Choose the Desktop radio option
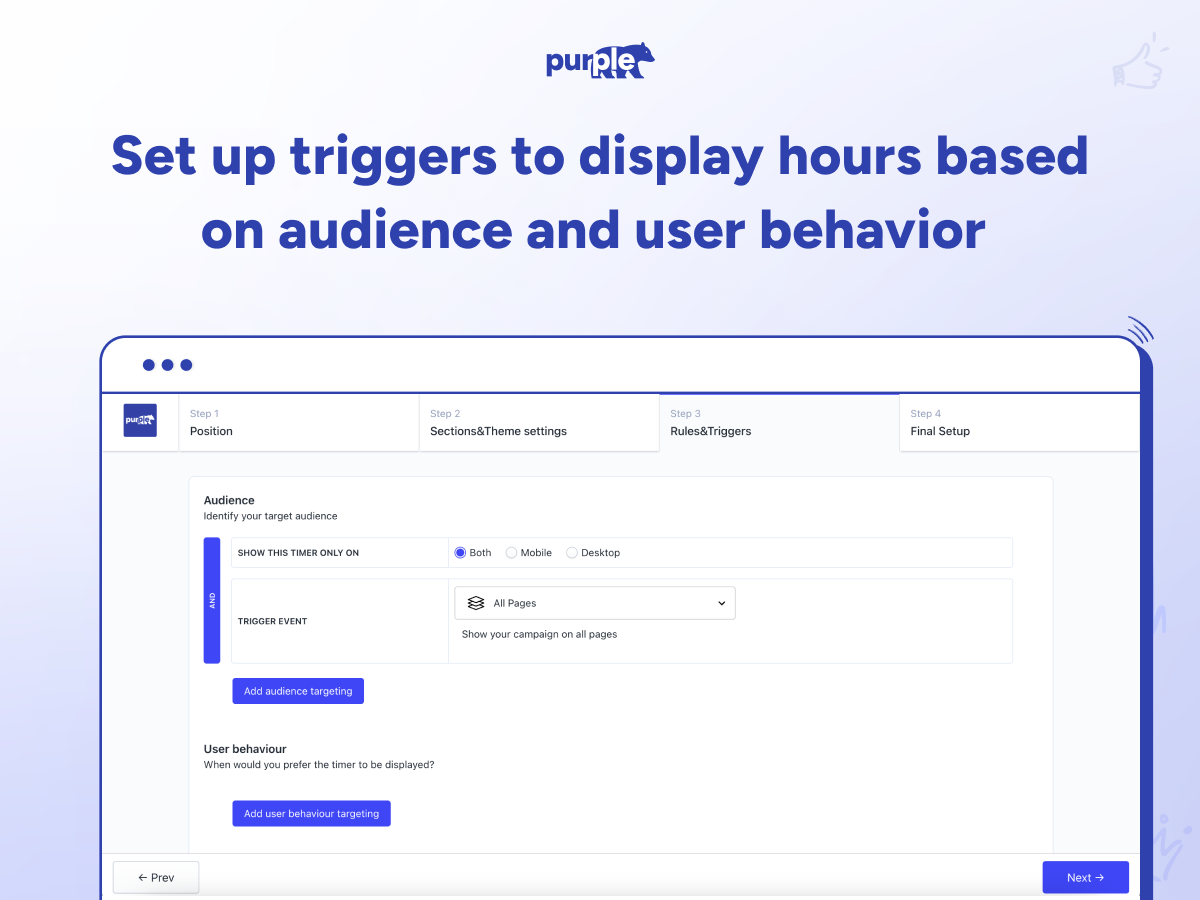Screen dimensions: 1200x900 pos(572,552)
